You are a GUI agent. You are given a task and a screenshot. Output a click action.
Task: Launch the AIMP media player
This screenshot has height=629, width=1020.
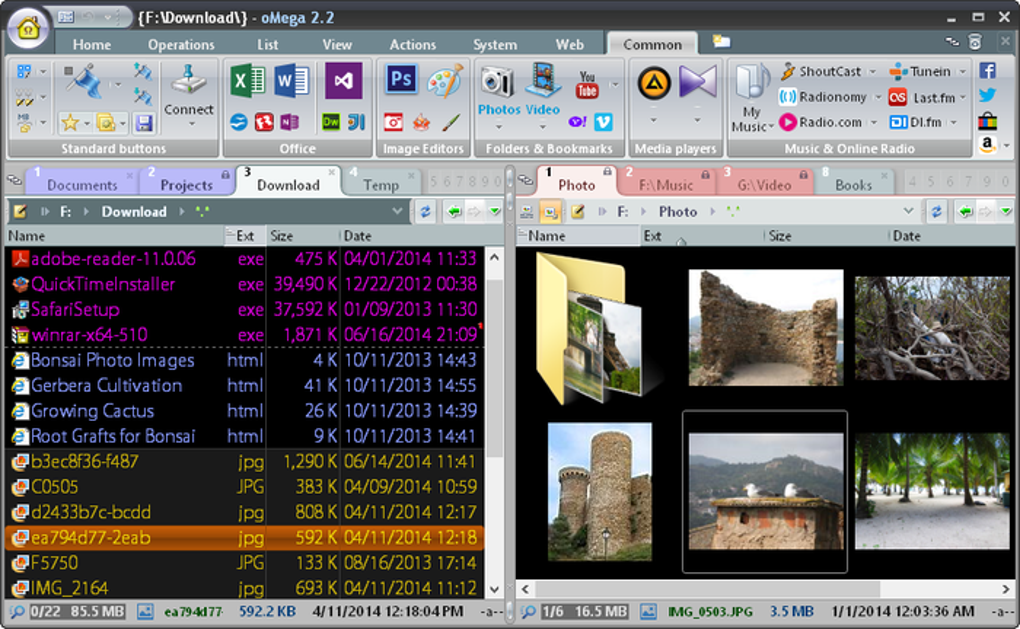(x=654, y=83)
